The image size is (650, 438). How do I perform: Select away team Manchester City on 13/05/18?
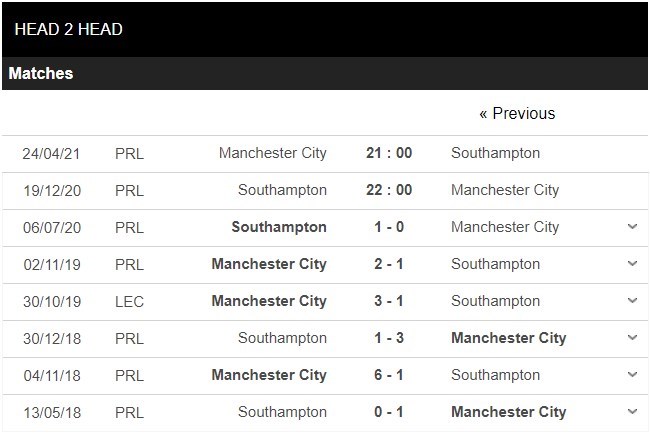[x=508, y=412]
